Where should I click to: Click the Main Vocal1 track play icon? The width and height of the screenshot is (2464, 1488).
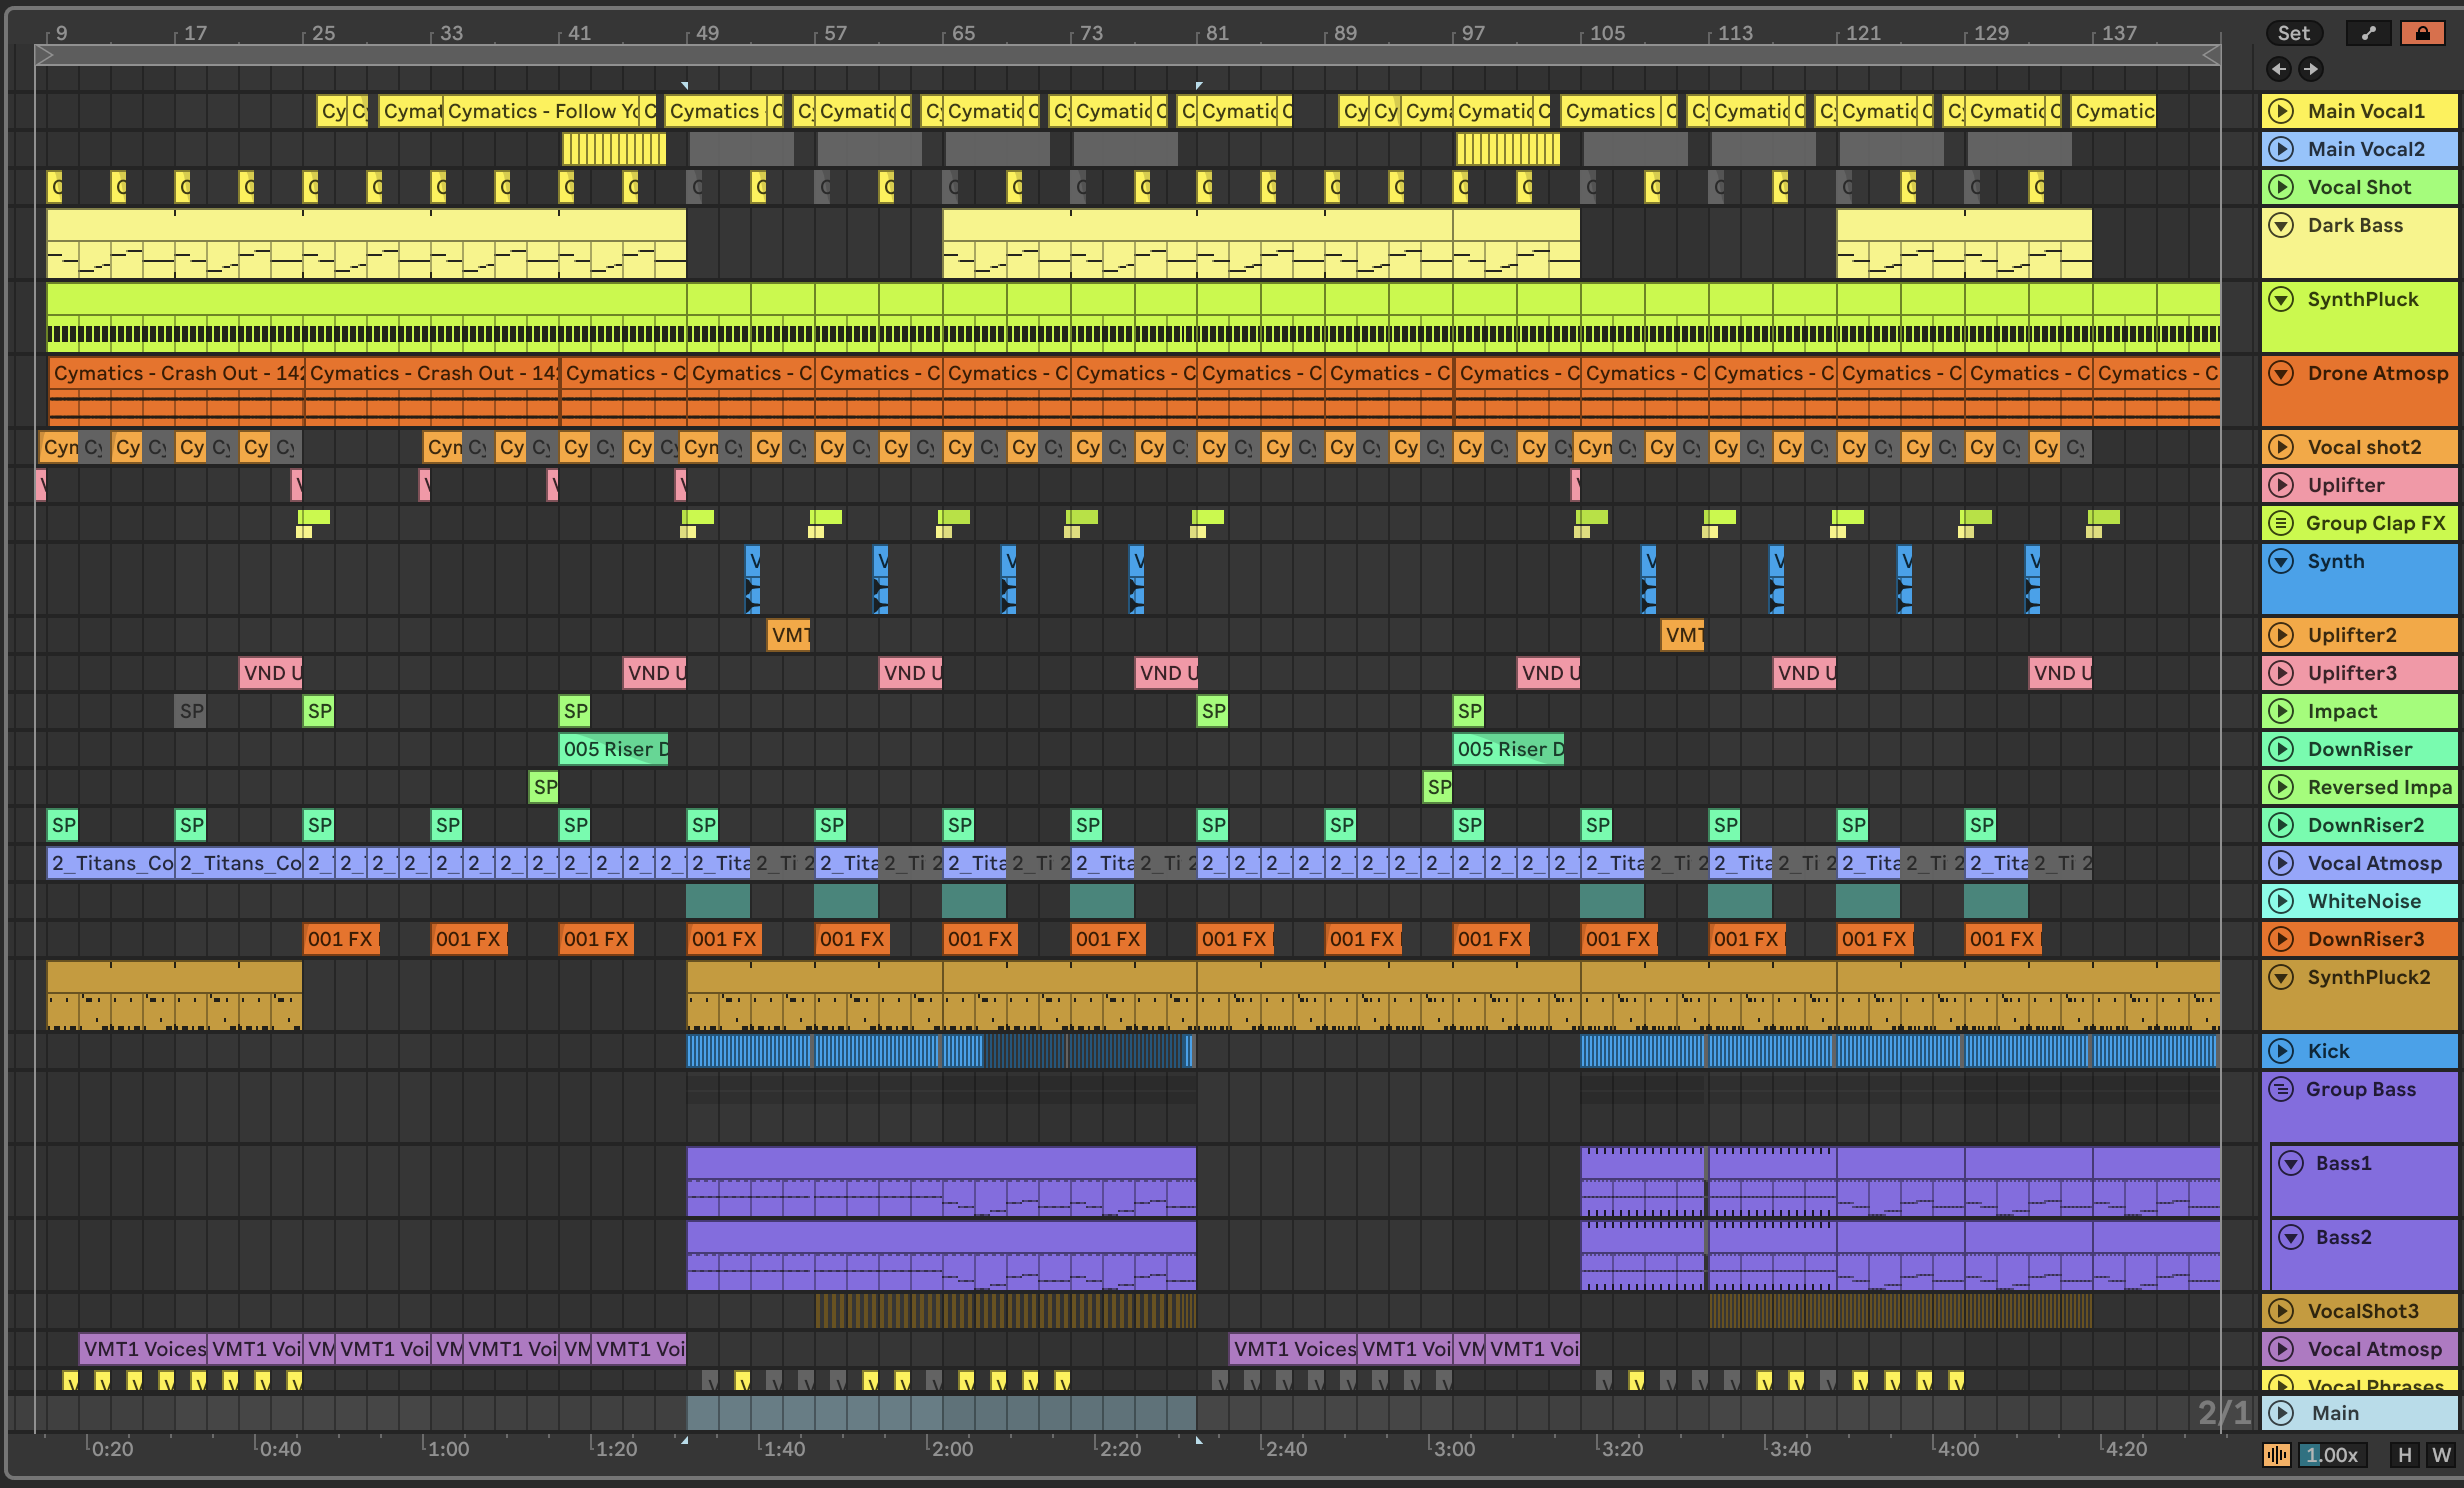(x=2281, y=111)
